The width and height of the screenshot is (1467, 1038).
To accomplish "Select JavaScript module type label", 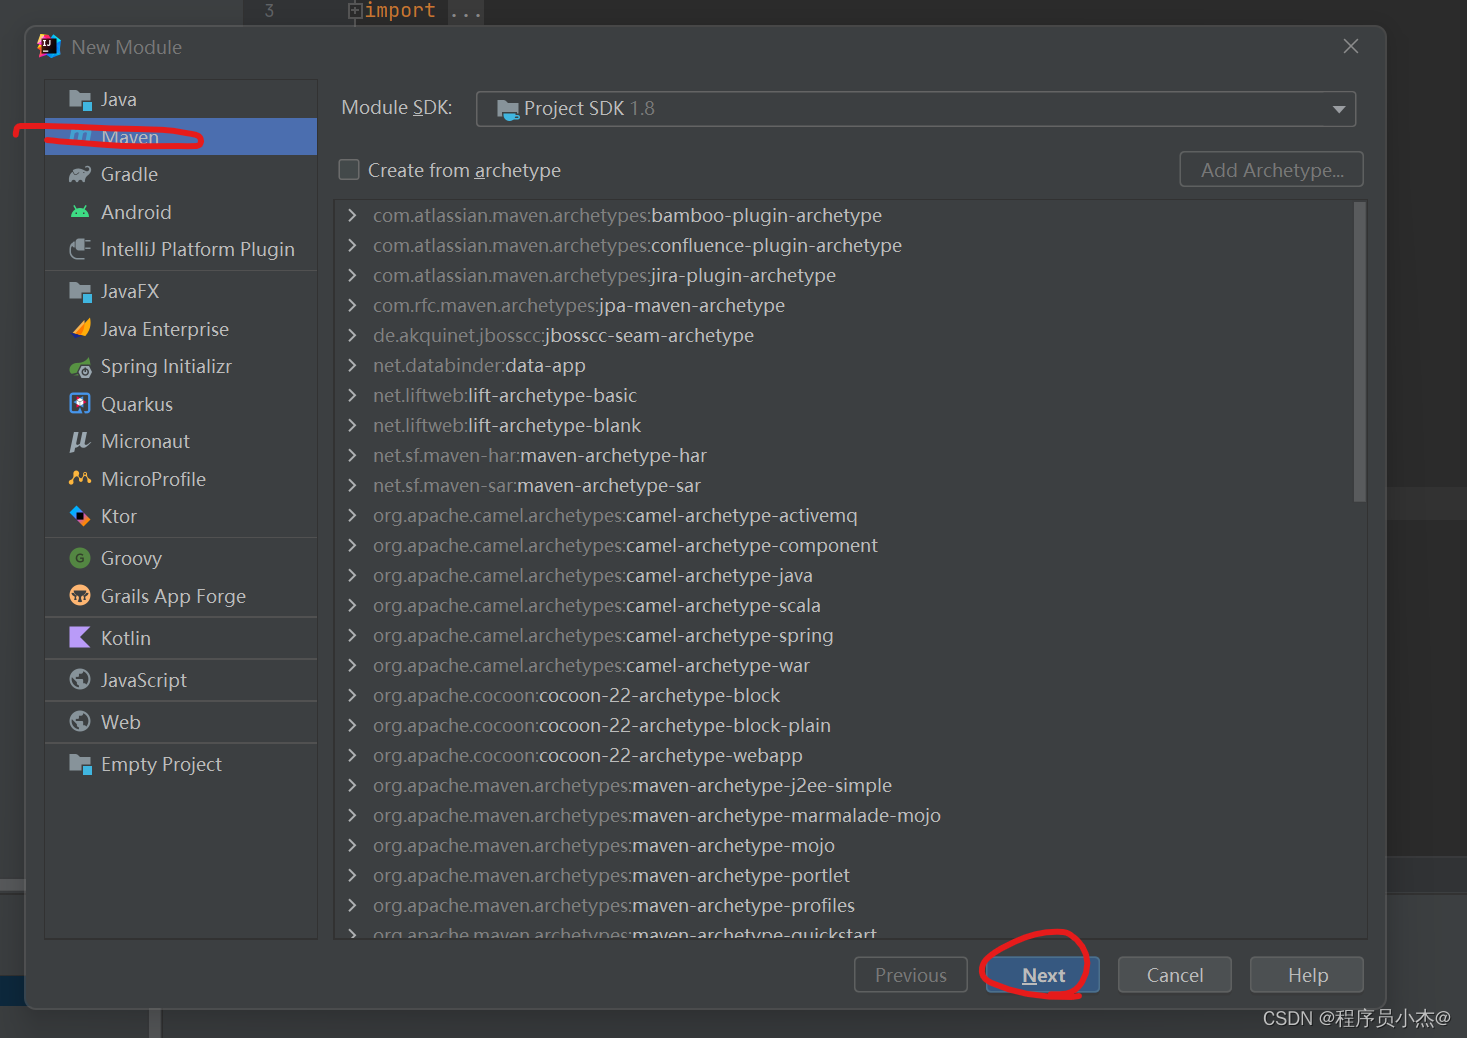I will (144, 680).
